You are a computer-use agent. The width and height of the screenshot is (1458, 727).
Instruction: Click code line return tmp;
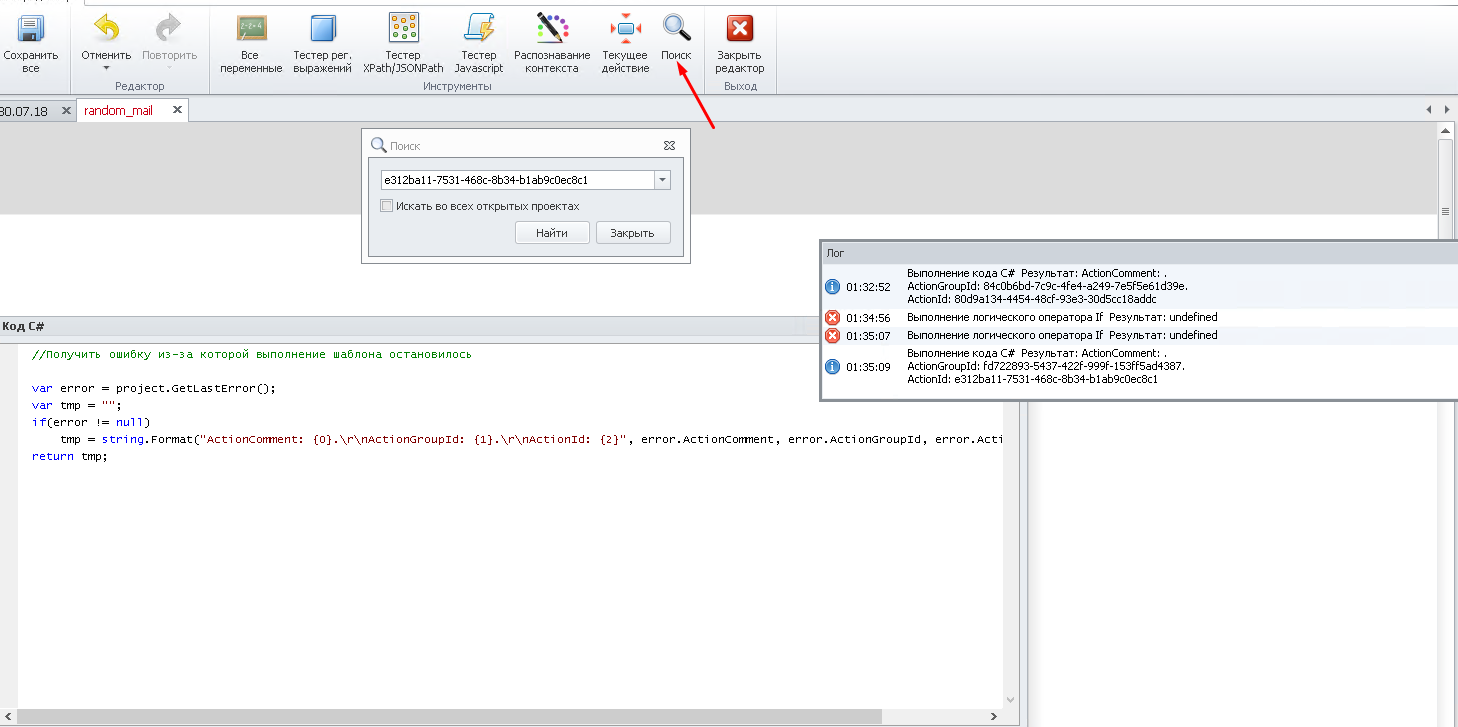click(x=69, y=456)
